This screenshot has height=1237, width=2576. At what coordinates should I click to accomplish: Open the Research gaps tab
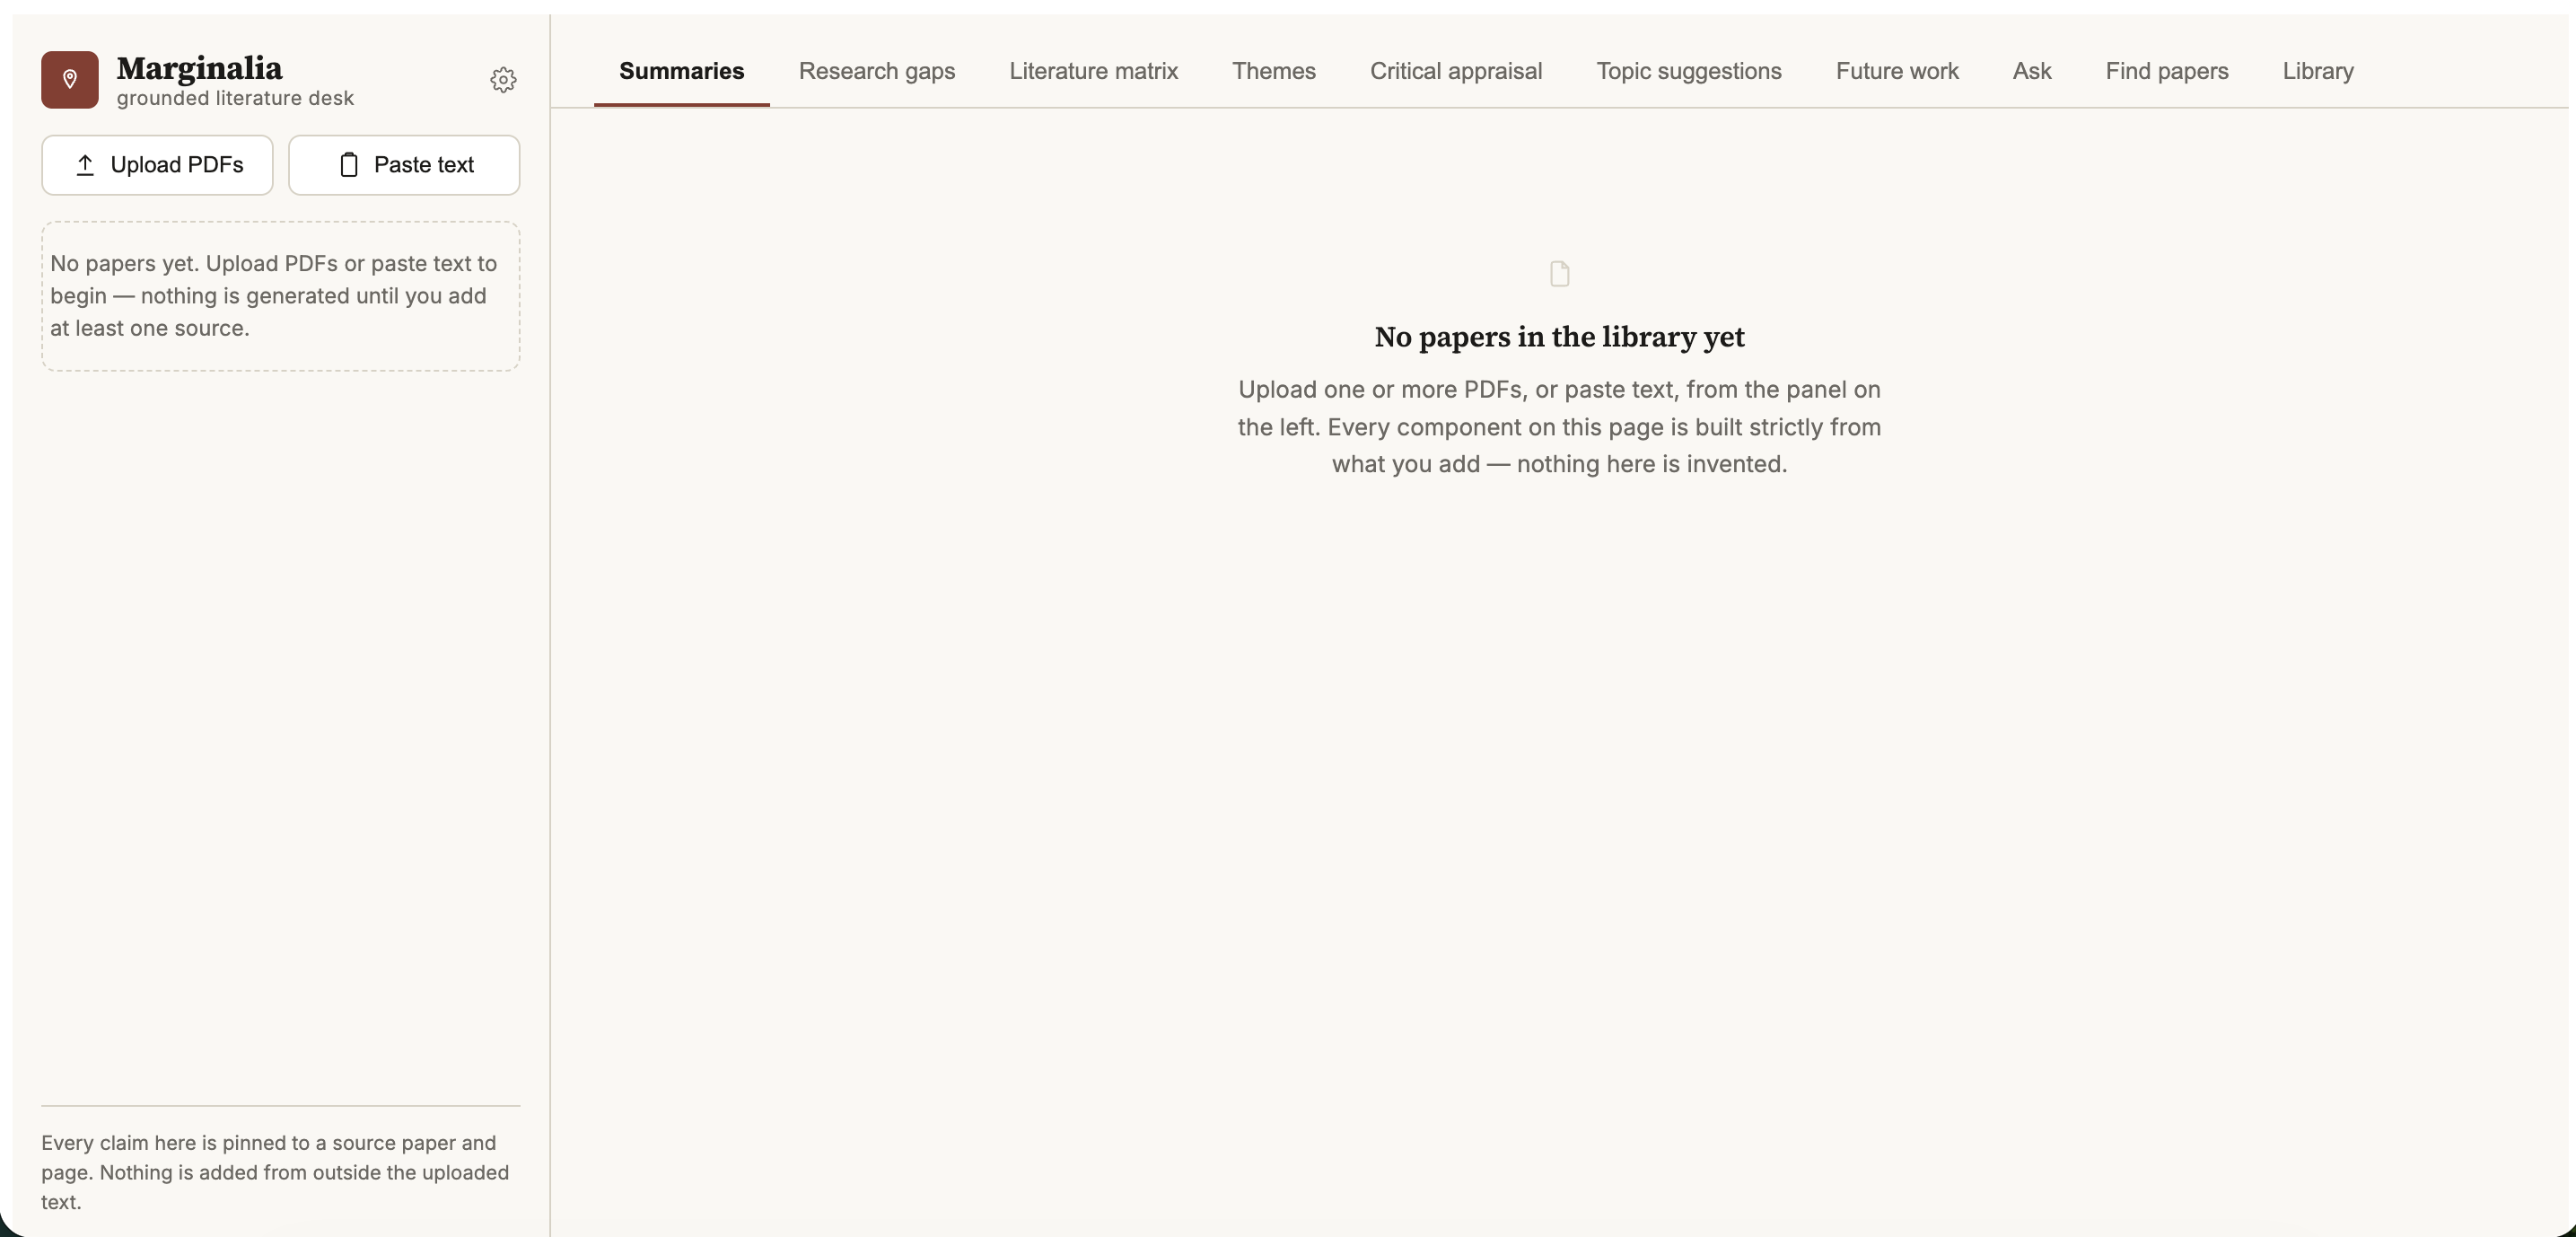(877, 71)
